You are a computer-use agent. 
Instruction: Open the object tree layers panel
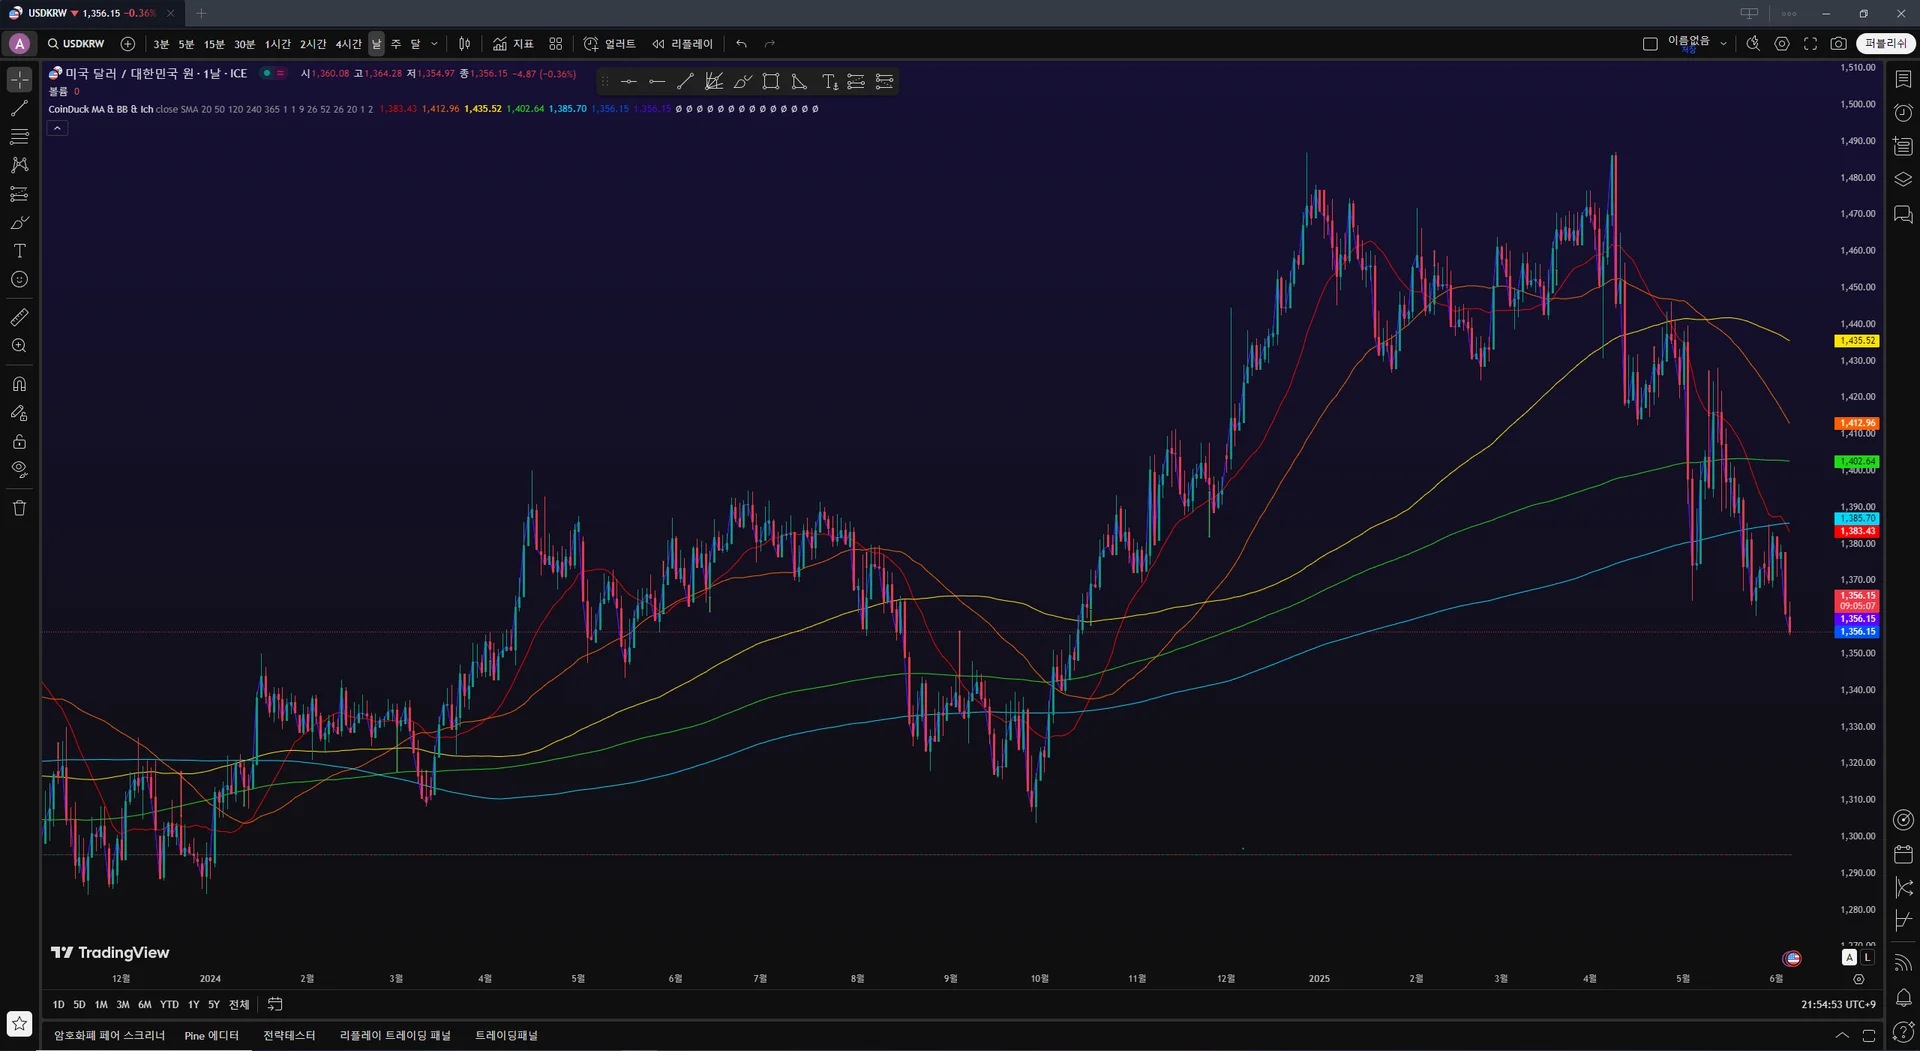coord(1903,180)
